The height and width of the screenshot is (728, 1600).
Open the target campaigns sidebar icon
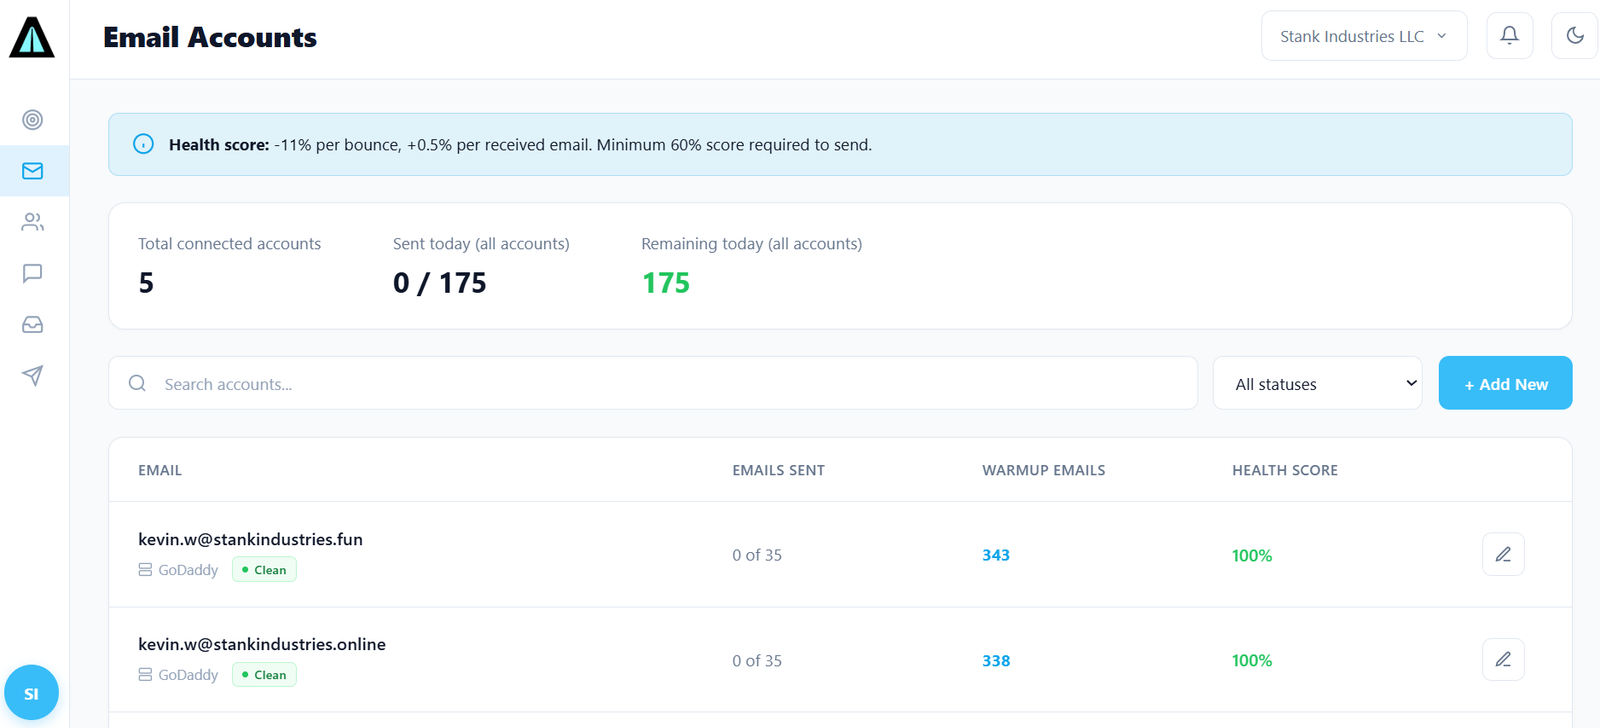pyautogui.click(x=33, y=120)
